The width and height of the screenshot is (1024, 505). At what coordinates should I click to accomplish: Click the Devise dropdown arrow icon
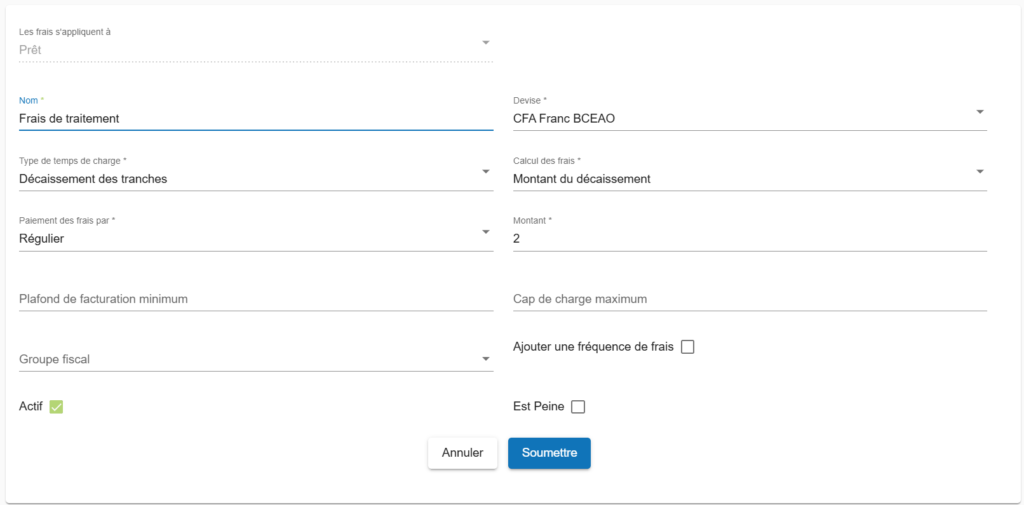tap(979, 112)
